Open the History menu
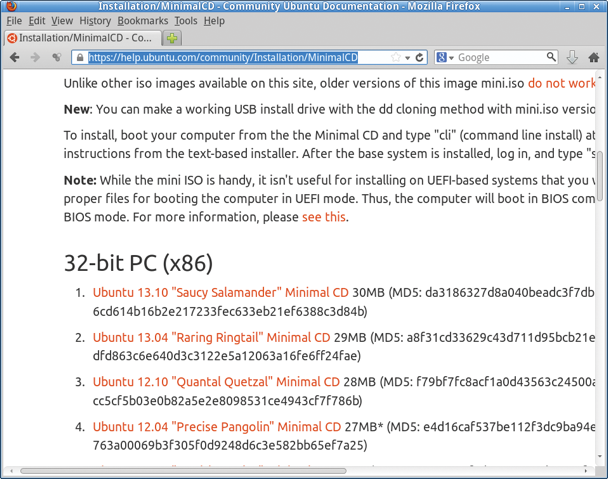 point(95,20)
